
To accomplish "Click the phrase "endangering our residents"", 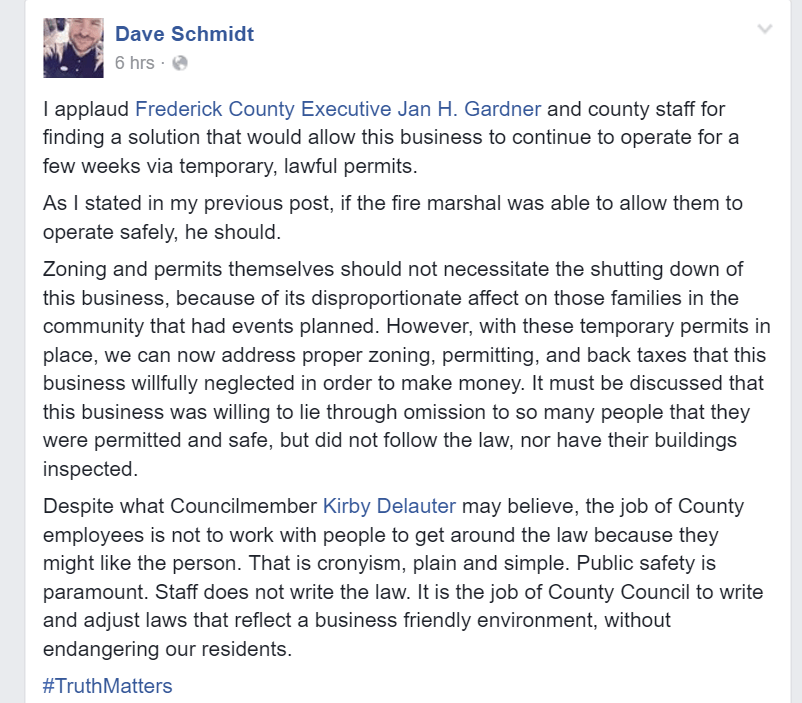I will (x=167, y=648).
